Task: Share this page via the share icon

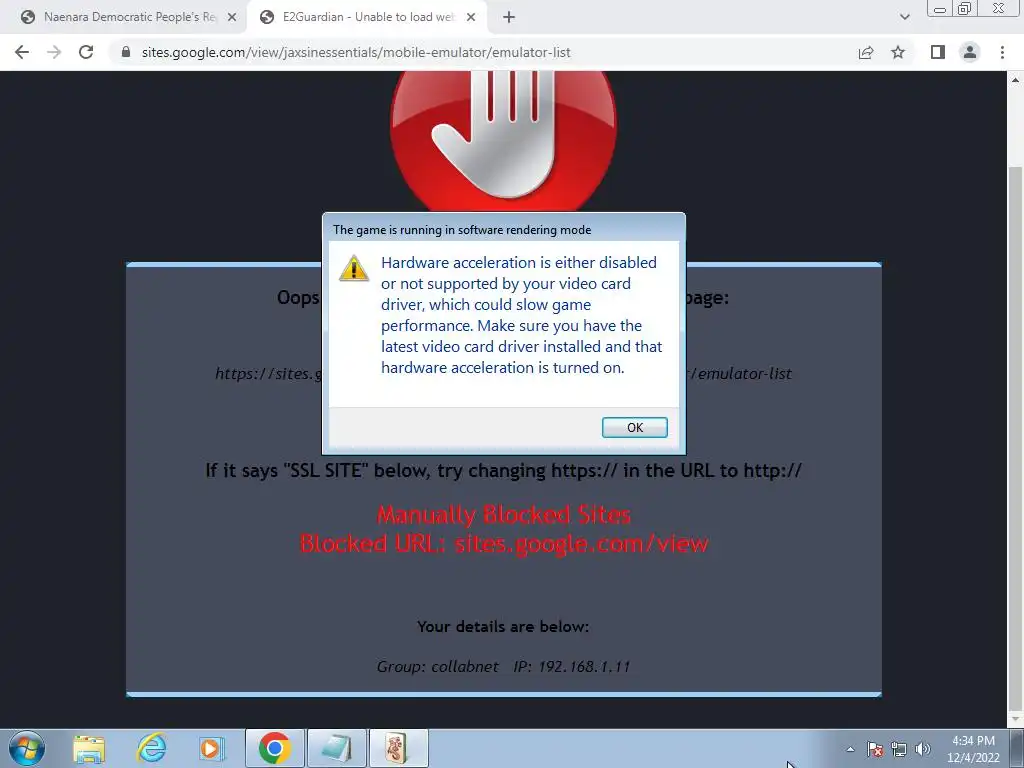Action: tap(866, 52)
